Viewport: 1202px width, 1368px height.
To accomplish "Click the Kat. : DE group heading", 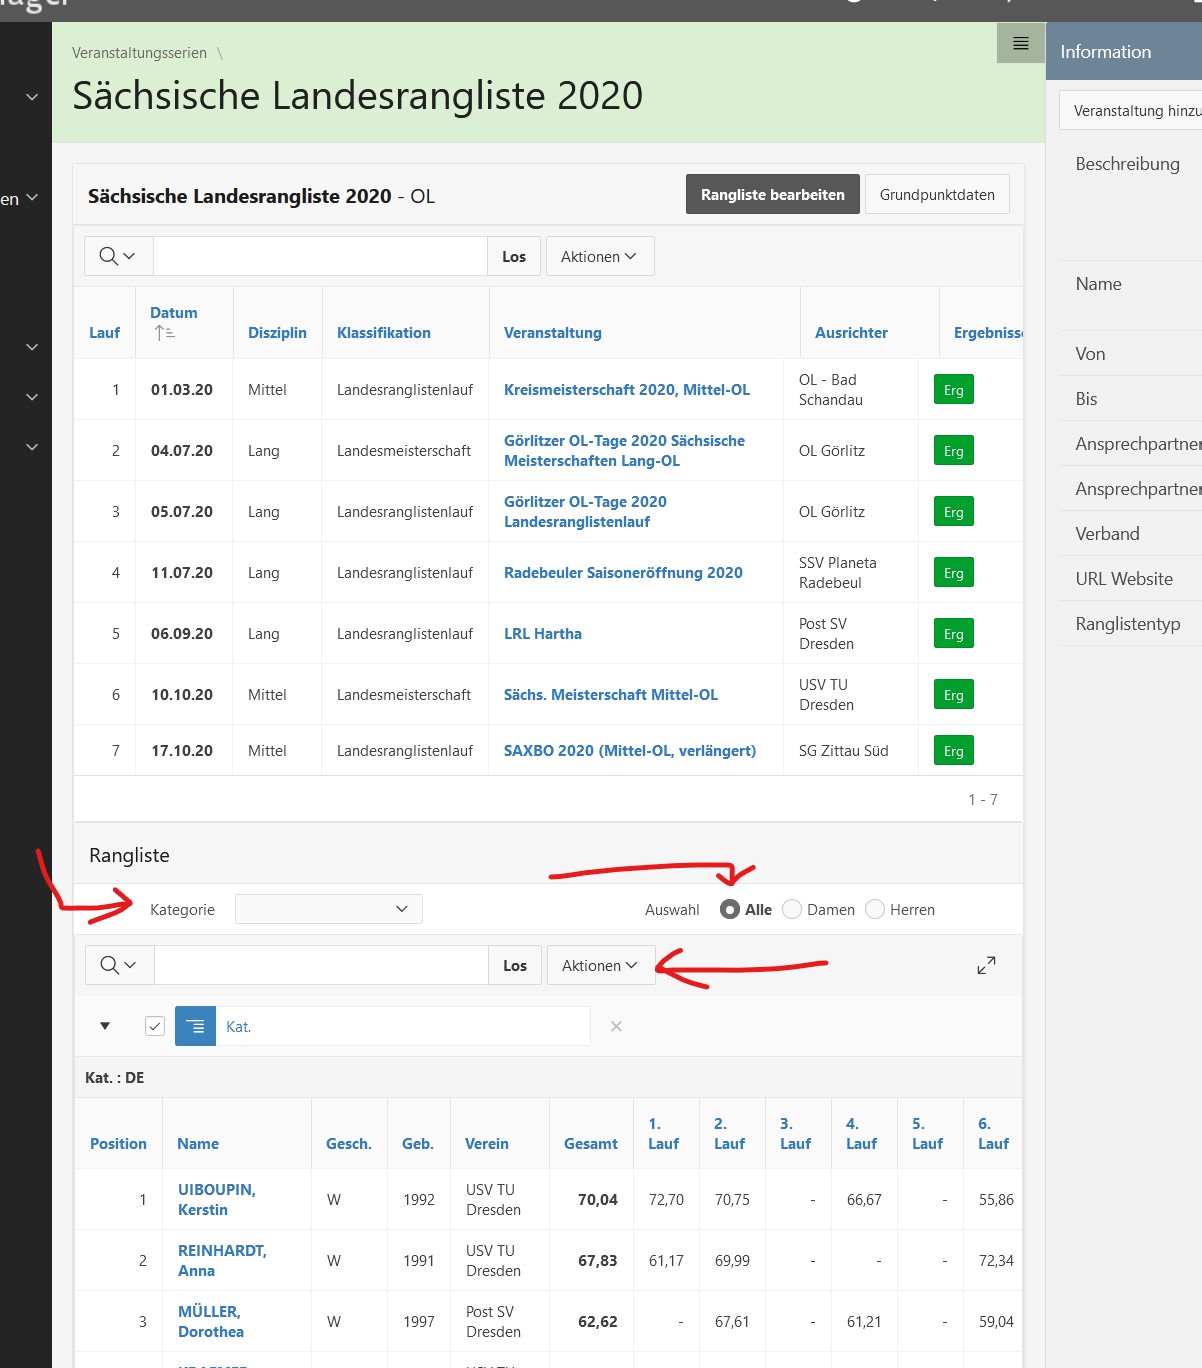I will 115,1078.
